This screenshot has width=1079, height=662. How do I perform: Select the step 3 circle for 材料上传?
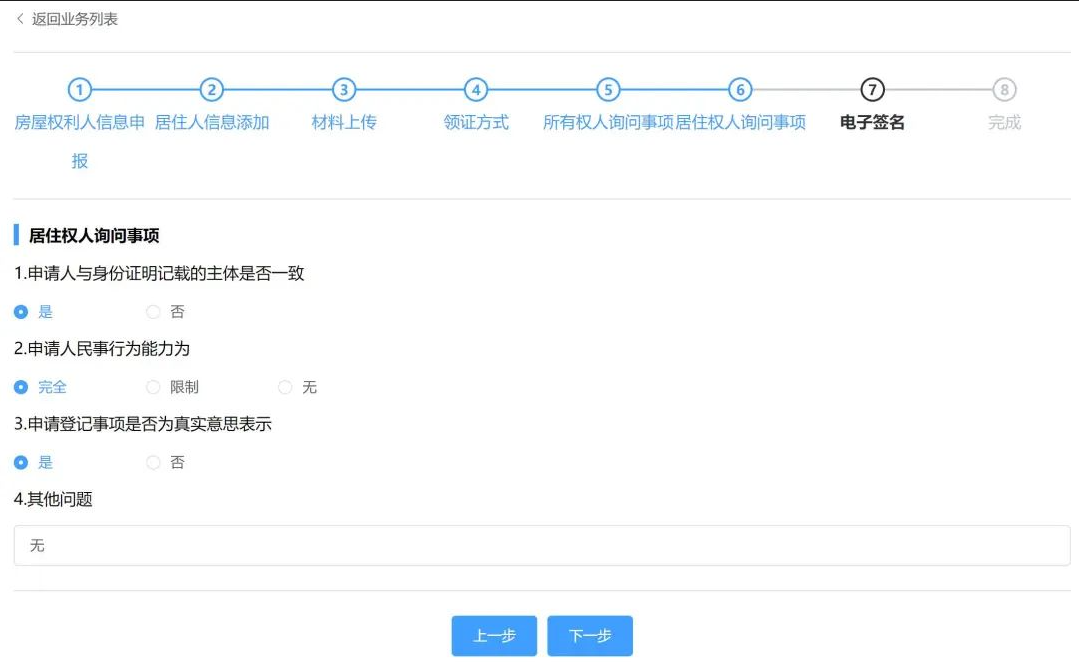344,90
